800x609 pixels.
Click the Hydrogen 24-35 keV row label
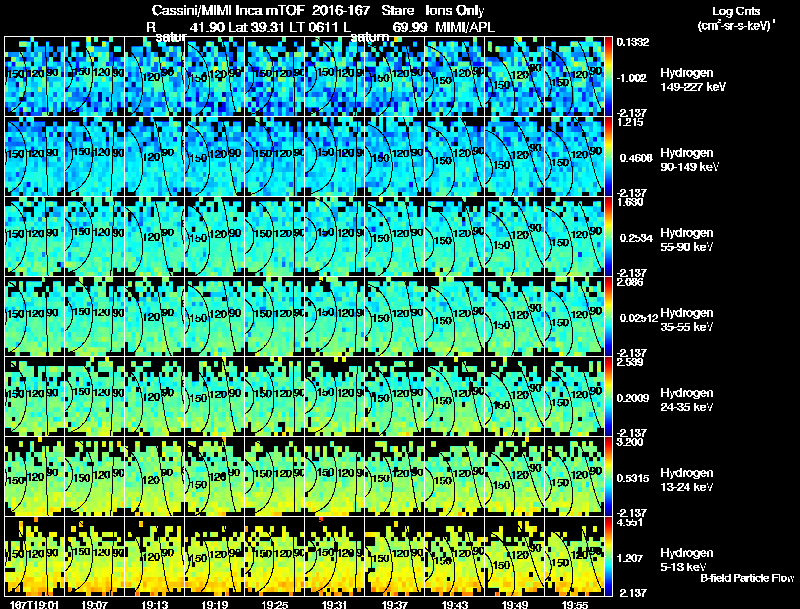[687, 400]
